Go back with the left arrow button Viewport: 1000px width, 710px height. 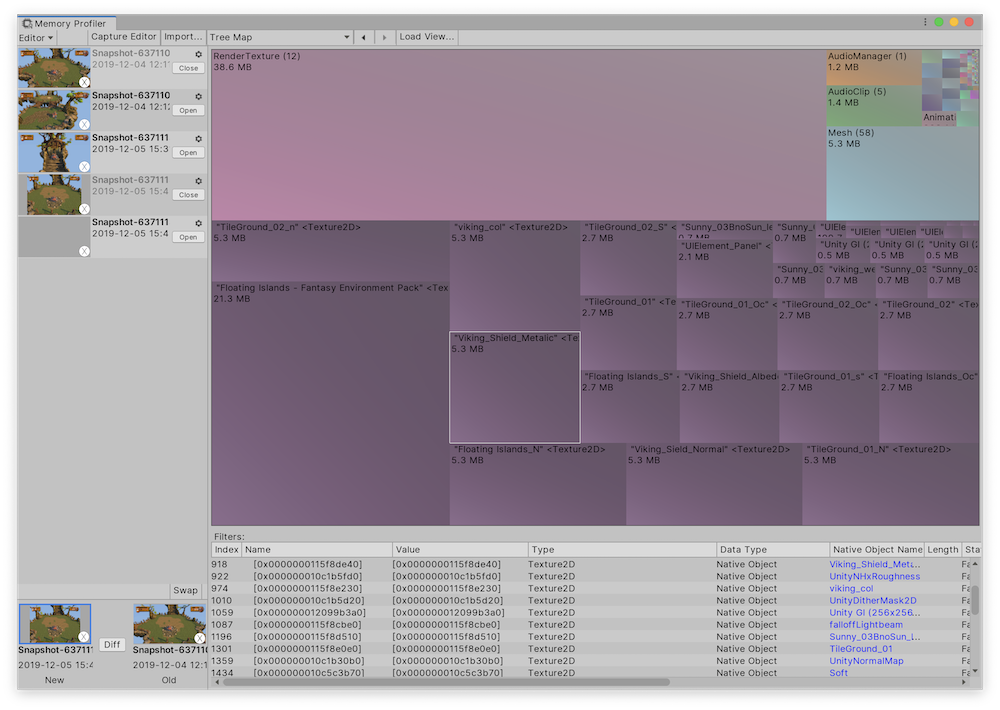click(363, 37)
